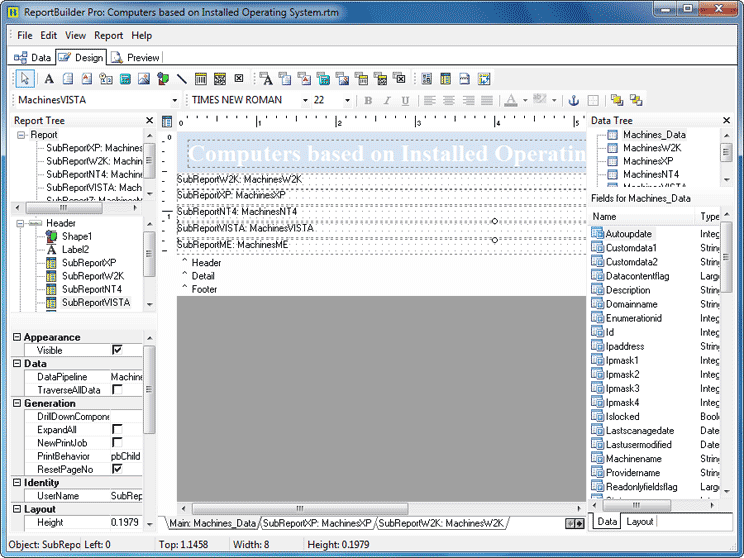Click the Underline formatting icon
The image size is (744, 558).
tap(404, 101)
